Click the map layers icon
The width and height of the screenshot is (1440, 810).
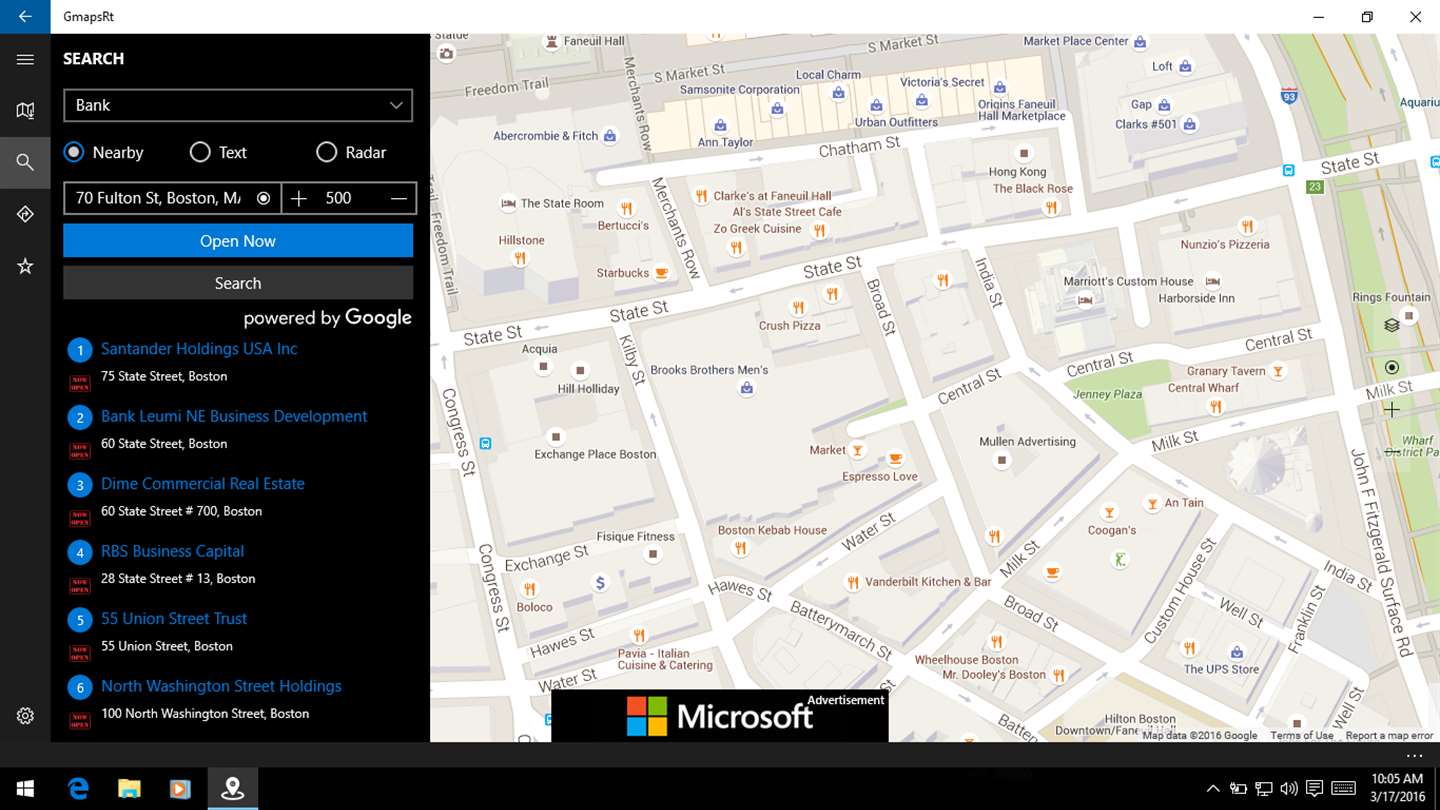(1391, 325)
